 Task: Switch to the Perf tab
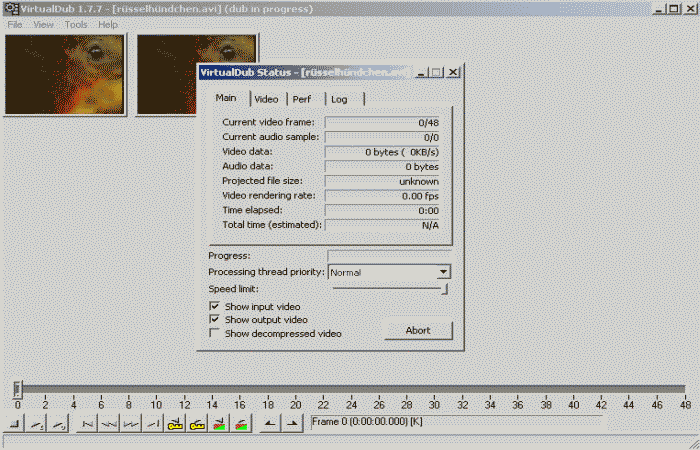pos(302,99)
